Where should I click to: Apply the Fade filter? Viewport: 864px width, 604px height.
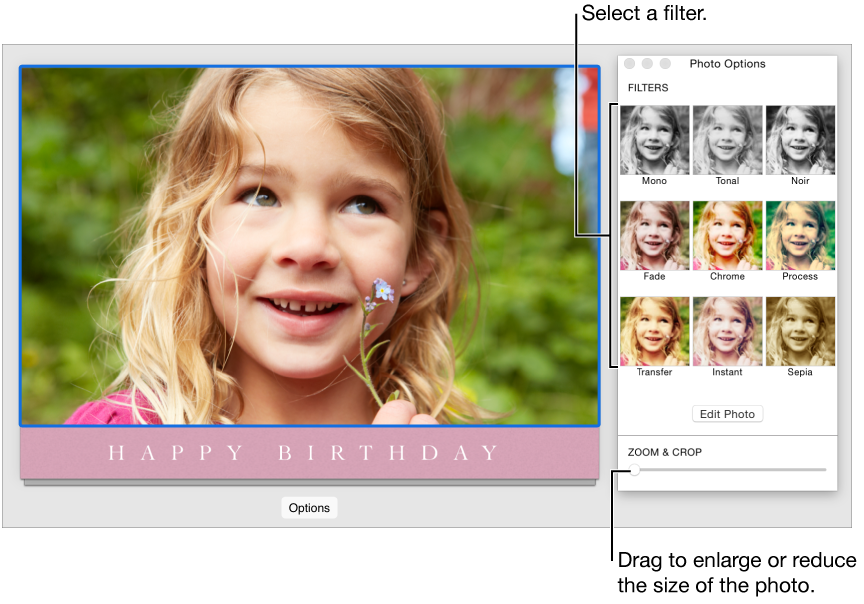coord(654,235)
